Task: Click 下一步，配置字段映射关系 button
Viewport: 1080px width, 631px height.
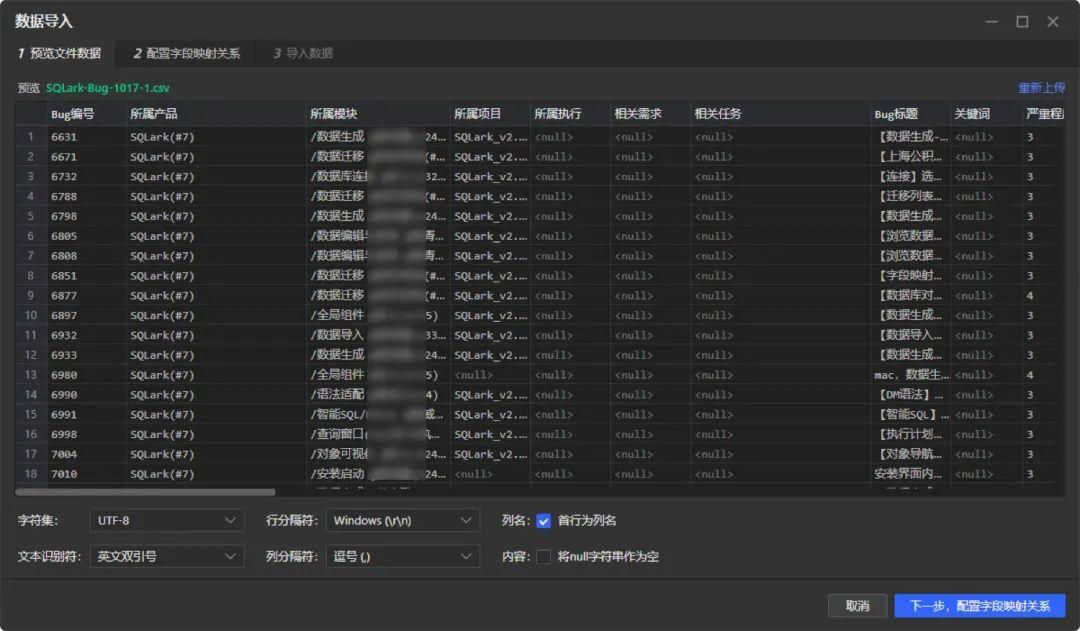Action: coord(979,606)
